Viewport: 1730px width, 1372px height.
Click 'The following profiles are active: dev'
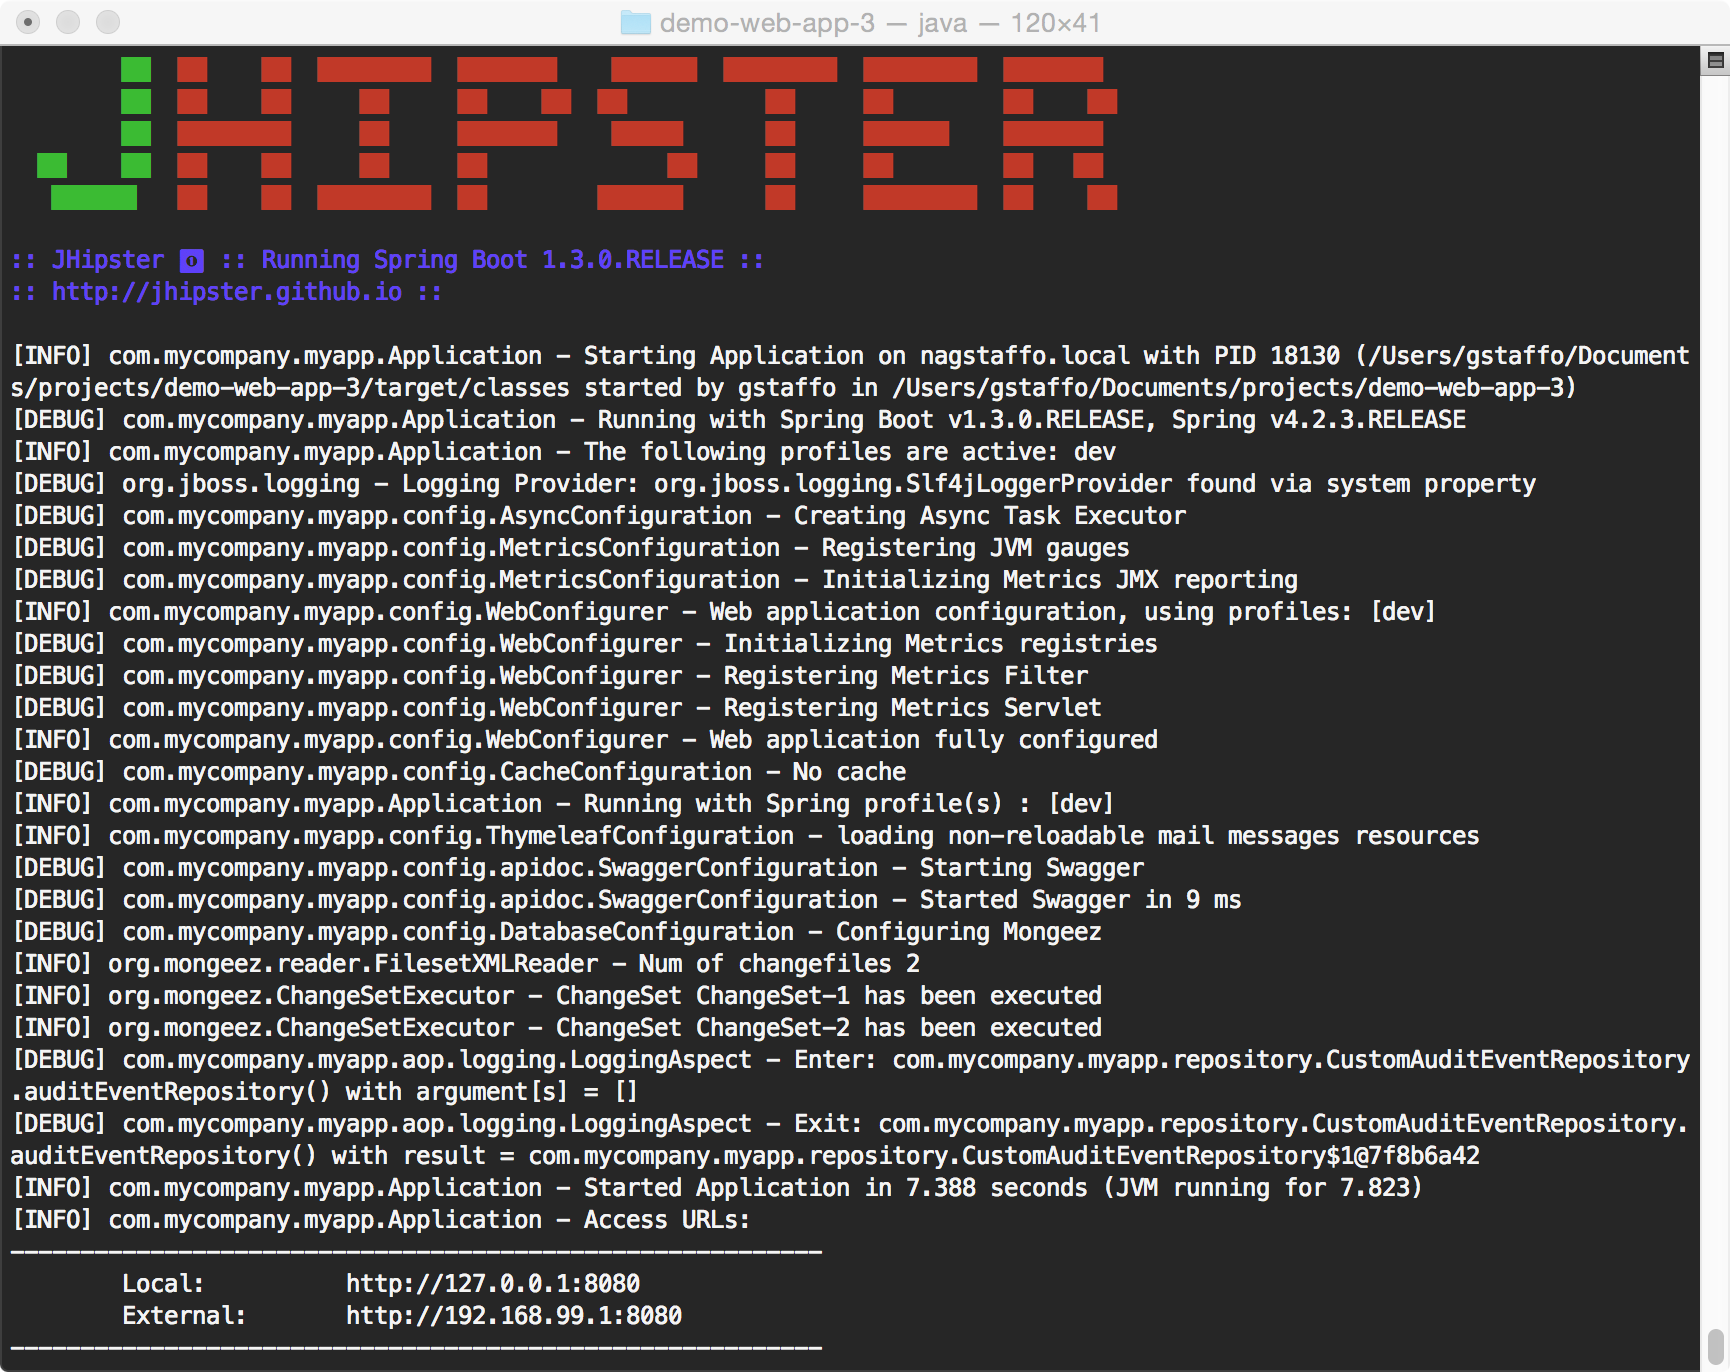click(x=850, y=452)
